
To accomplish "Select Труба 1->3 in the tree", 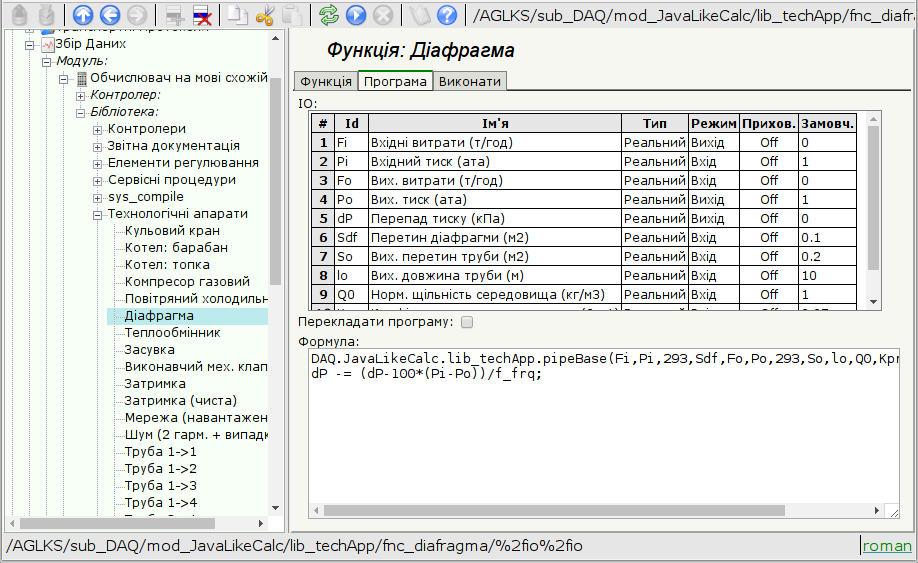I will click(160, 485).
